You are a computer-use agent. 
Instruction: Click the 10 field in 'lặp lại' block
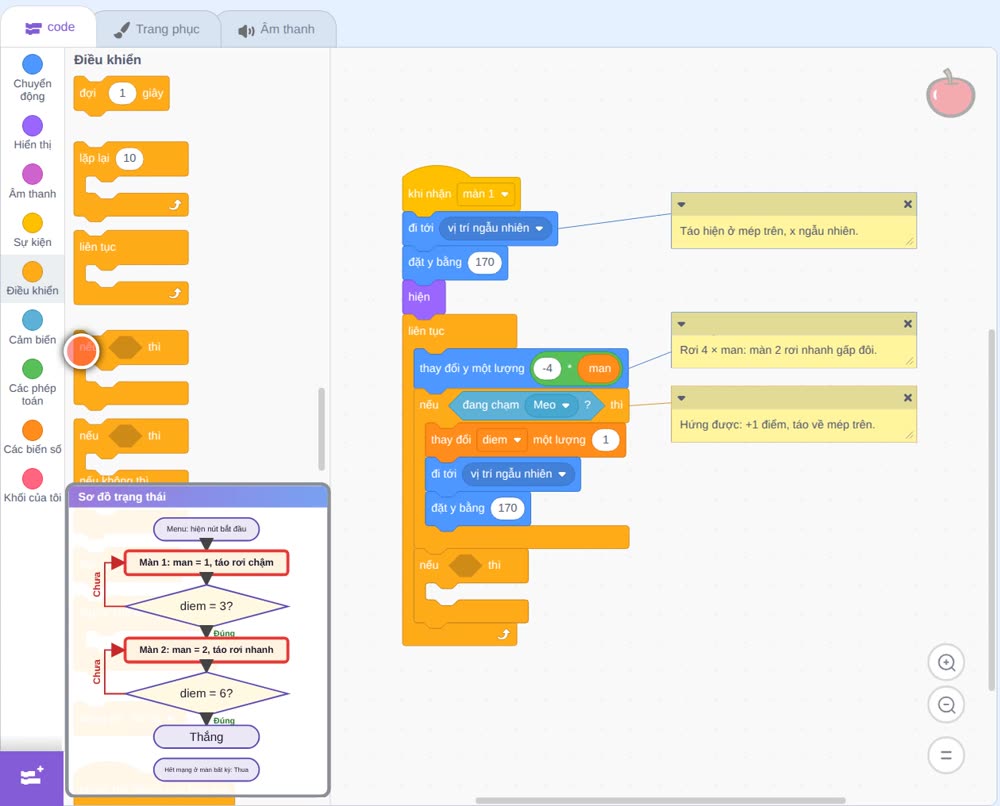click(x=129, y=158)
